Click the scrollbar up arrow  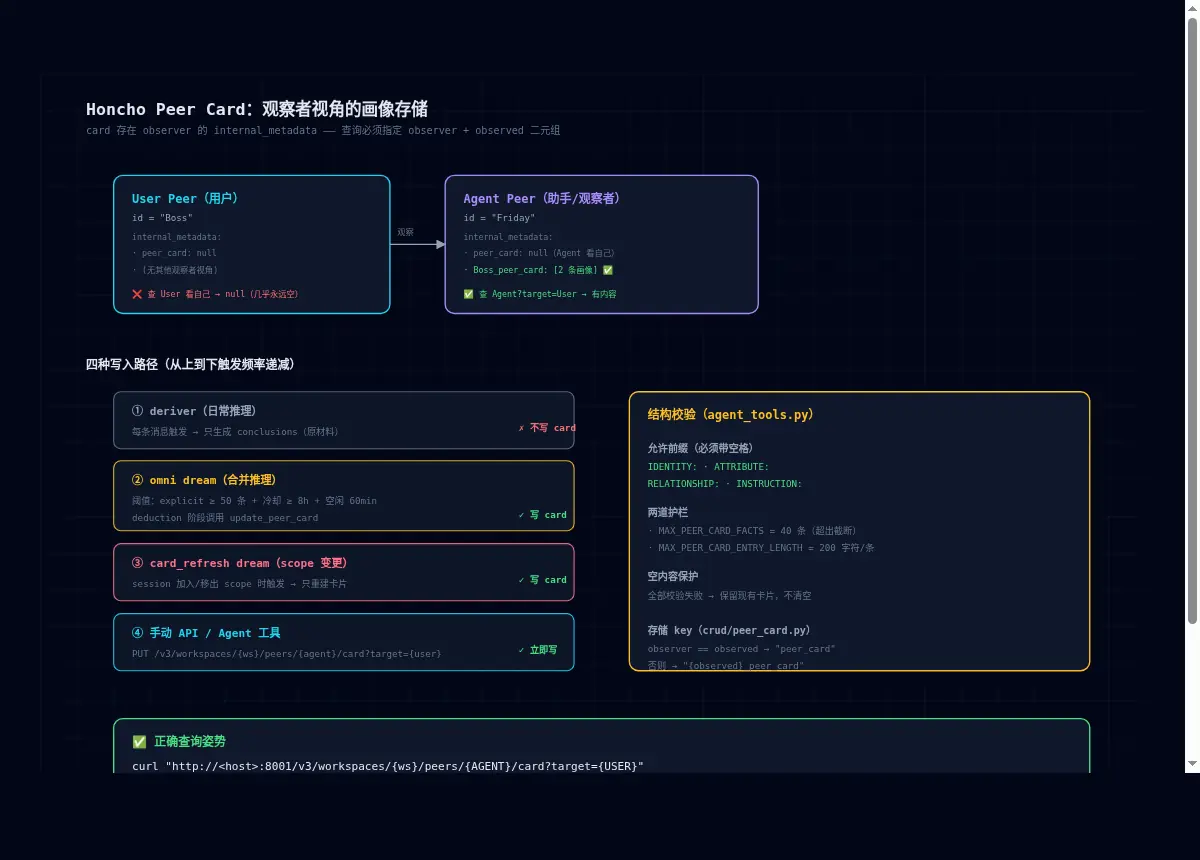pyautogui.click(x=1192, y=8)
